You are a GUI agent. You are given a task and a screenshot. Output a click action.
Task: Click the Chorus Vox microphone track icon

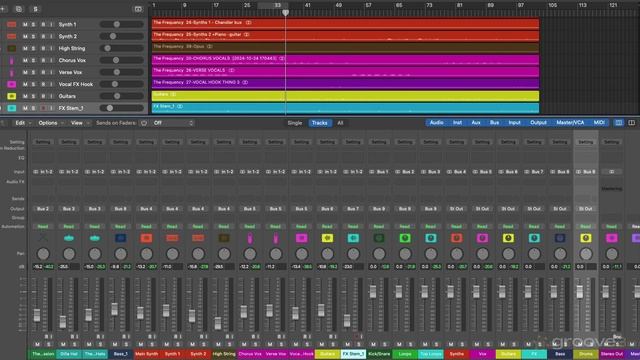tap(11, 60)
